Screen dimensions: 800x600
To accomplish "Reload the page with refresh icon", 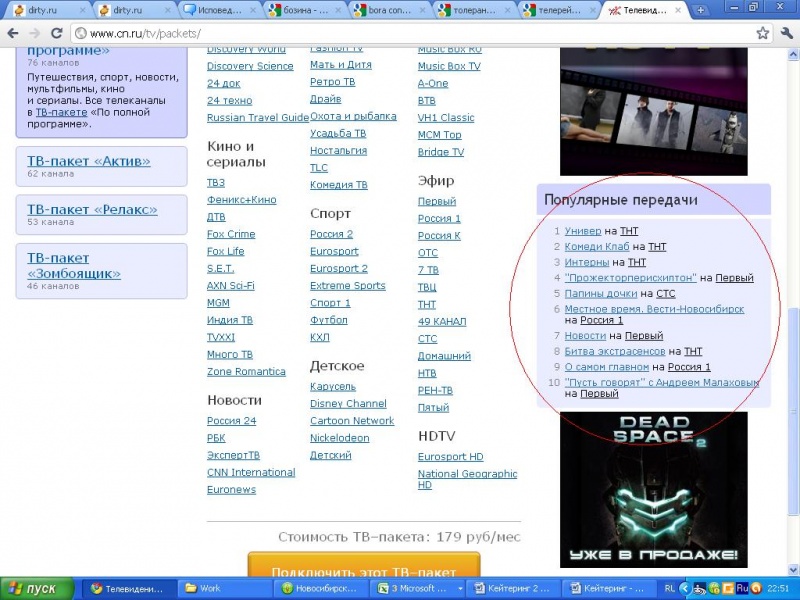I will tap(57, 34).
